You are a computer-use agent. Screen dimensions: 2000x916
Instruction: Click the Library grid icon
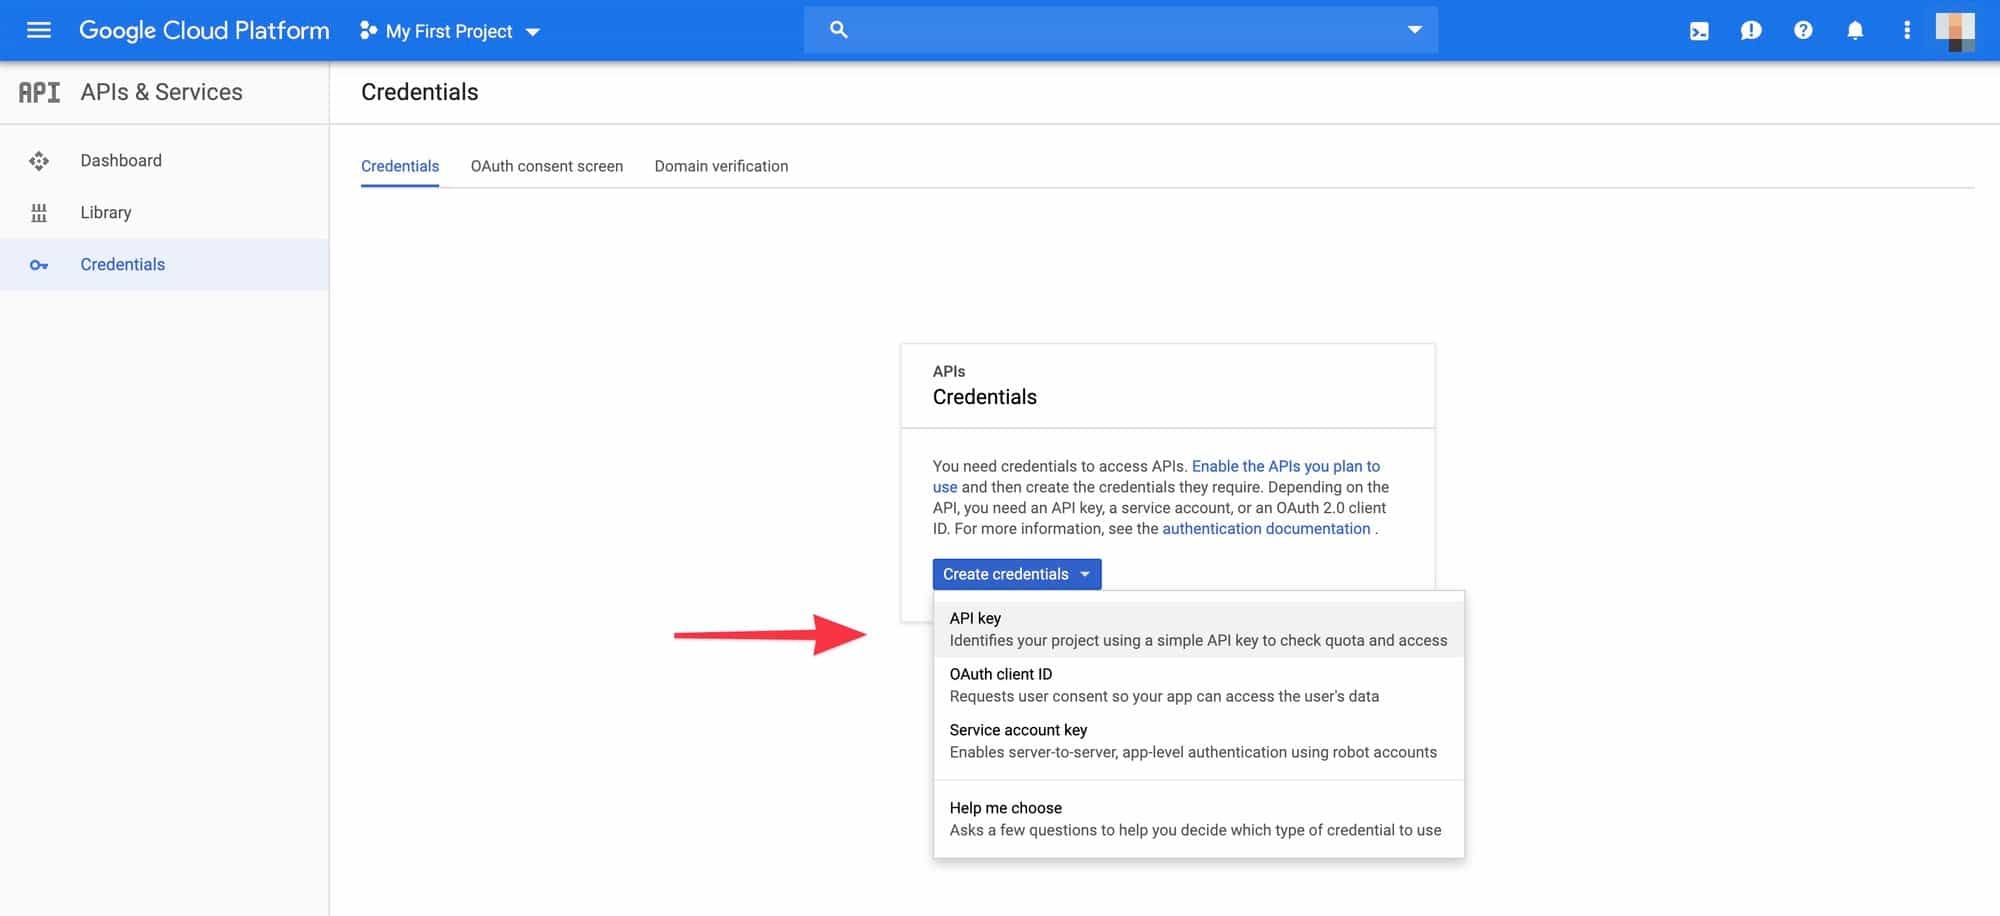pos(39,213)
